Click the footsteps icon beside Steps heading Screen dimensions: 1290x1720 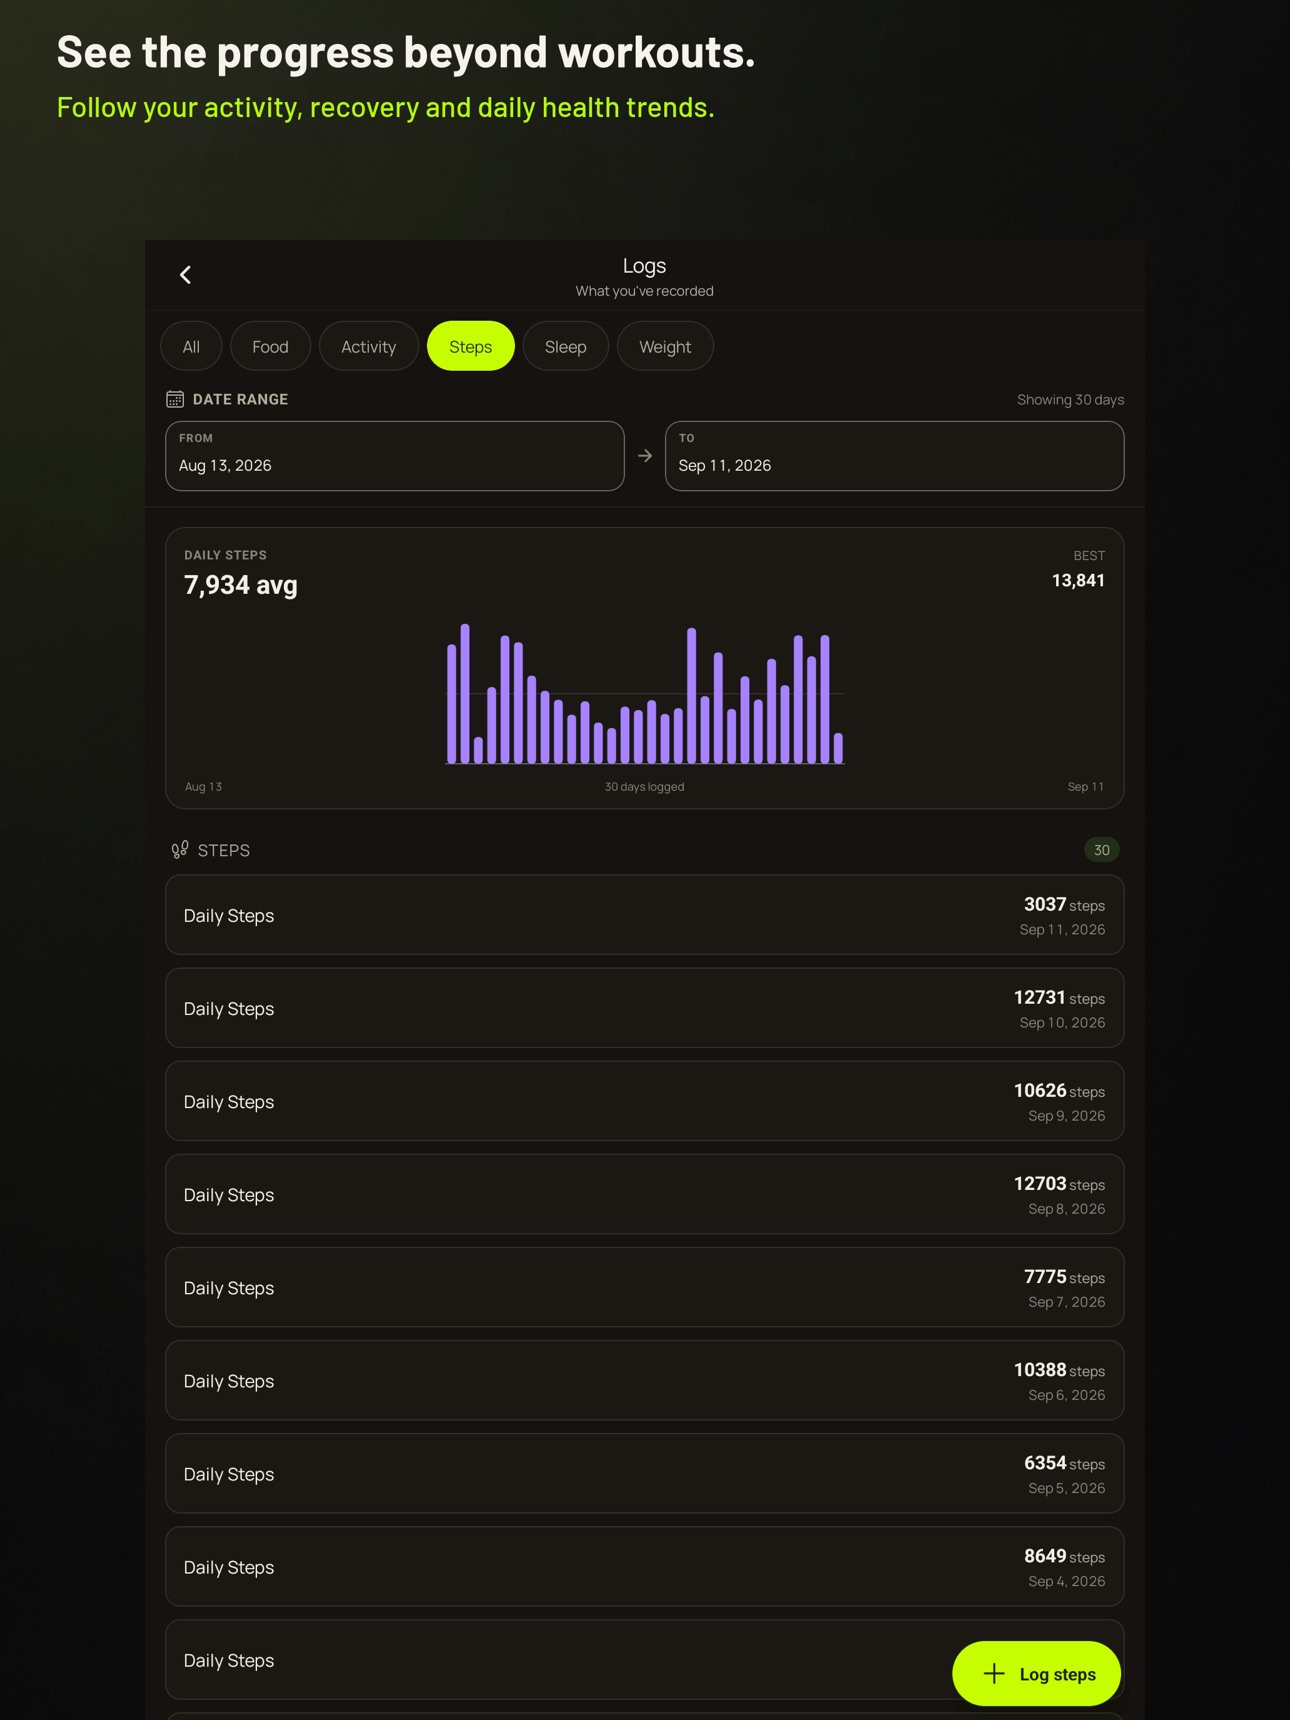pyautogui.click(x=180, y=850)
